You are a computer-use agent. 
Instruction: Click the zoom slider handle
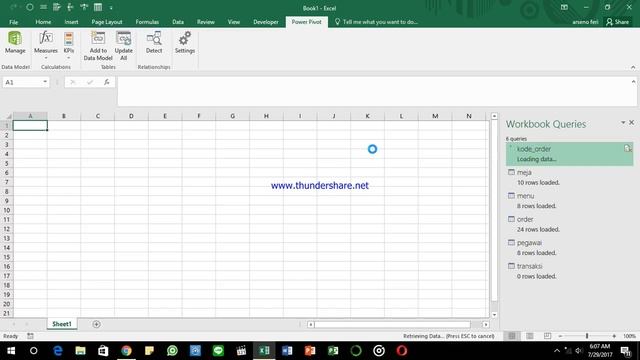587,336
